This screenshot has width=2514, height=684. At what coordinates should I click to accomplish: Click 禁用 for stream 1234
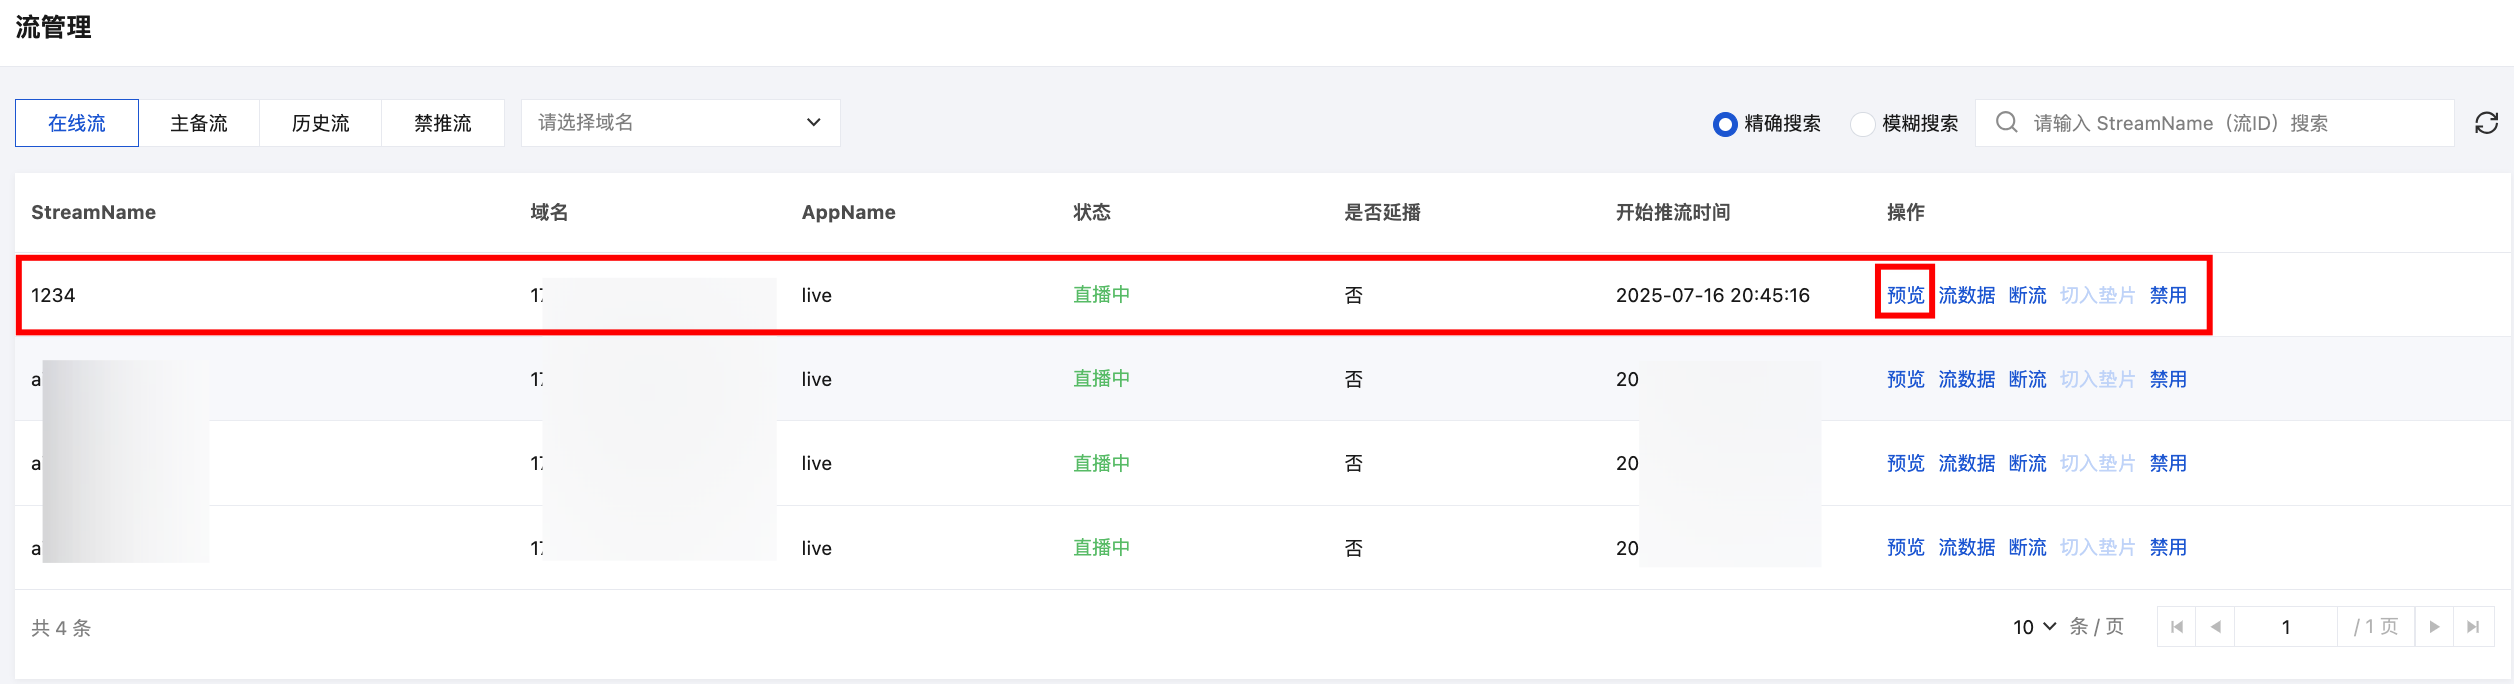click(2168, 295)
